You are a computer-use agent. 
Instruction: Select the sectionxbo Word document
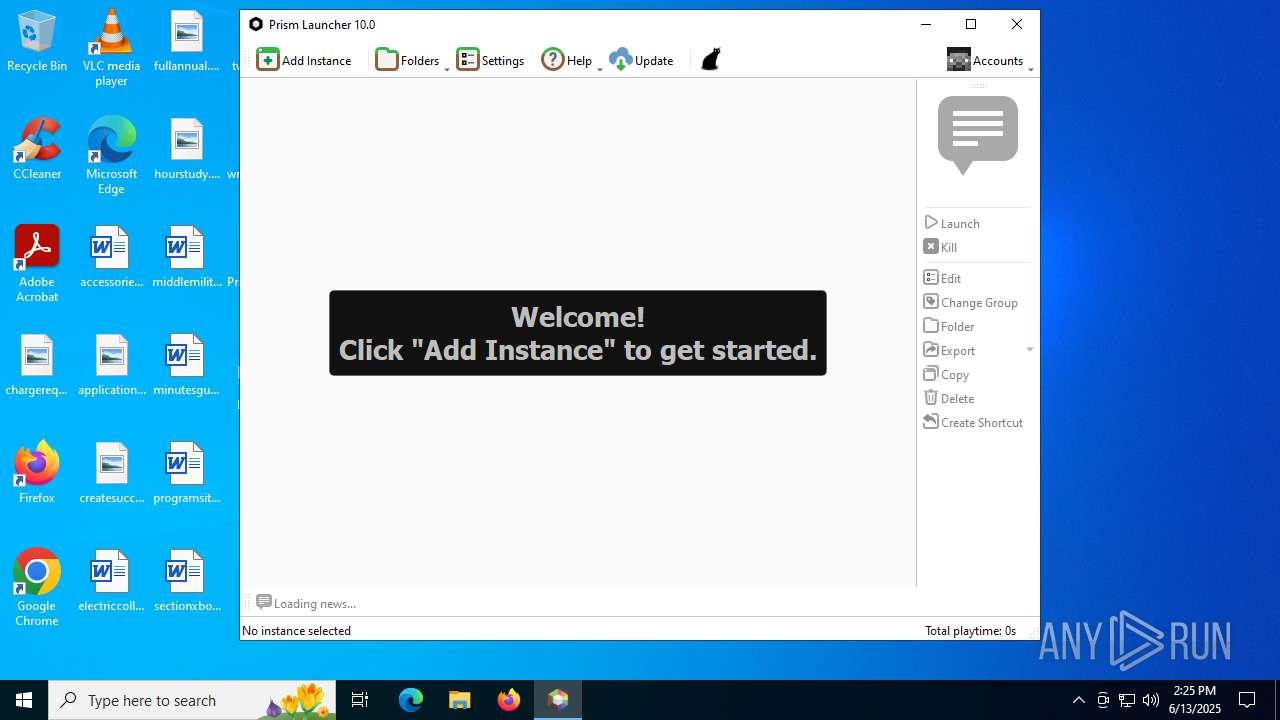186,581
